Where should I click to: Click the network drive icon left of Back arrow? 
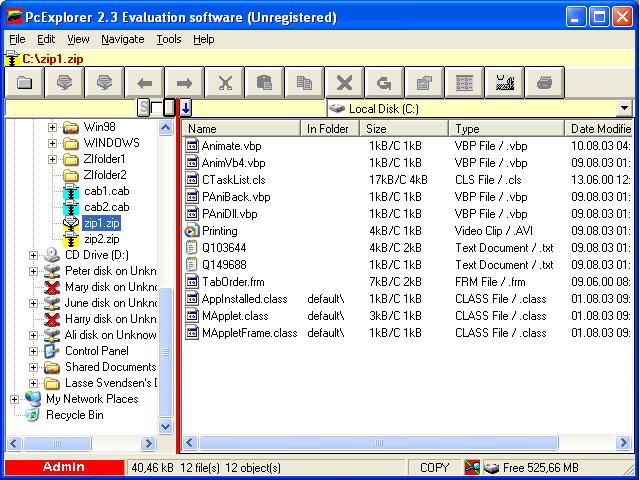(104, 83)
